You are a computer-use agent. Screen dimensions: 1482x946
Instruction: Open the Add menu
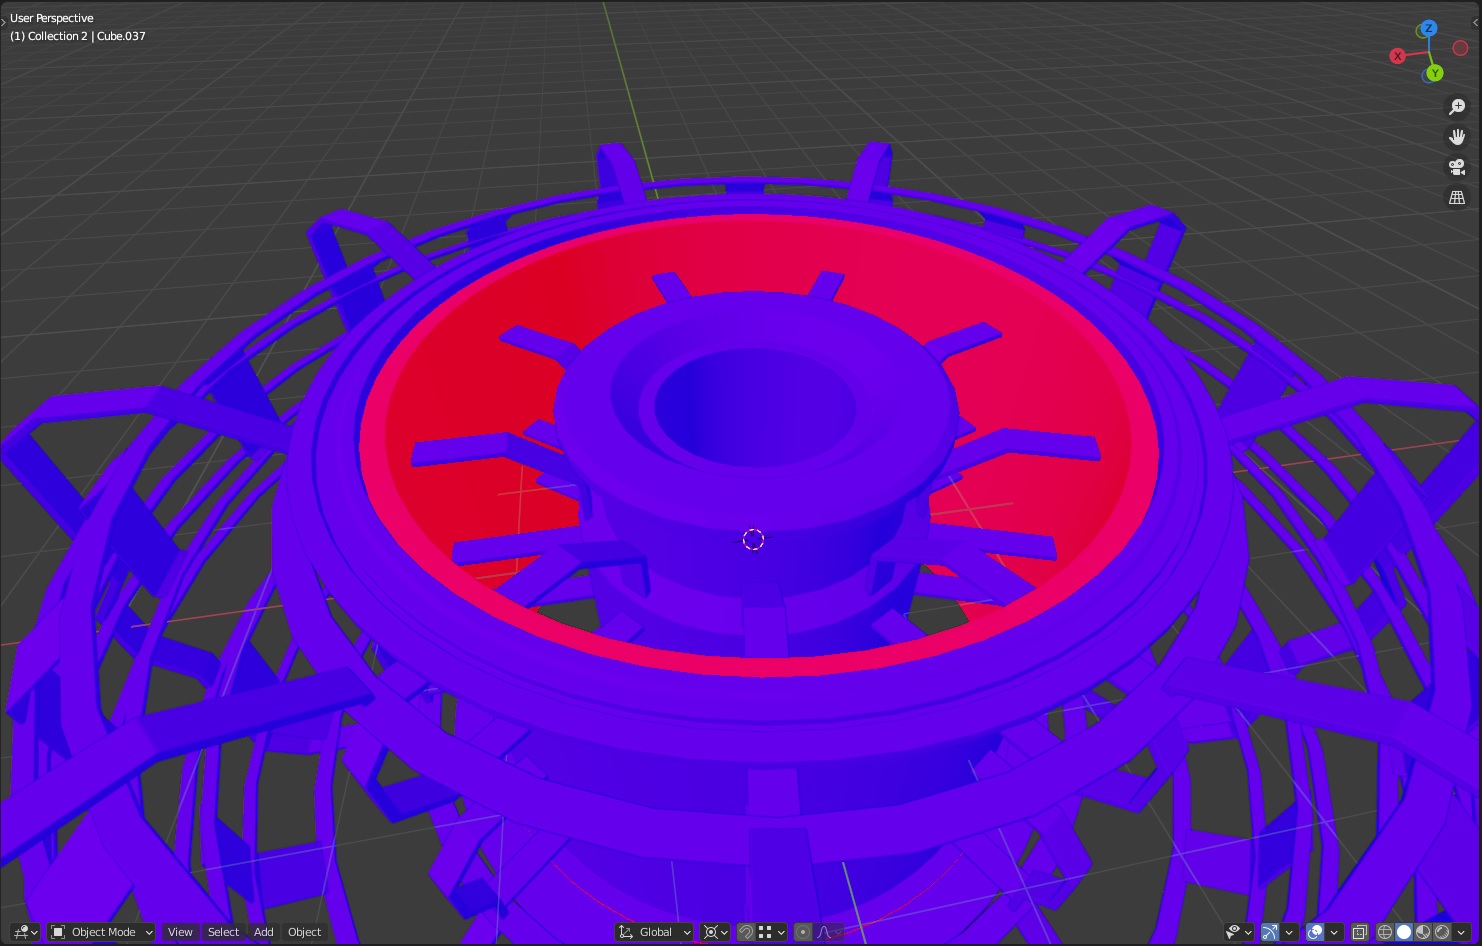(263, 932)
